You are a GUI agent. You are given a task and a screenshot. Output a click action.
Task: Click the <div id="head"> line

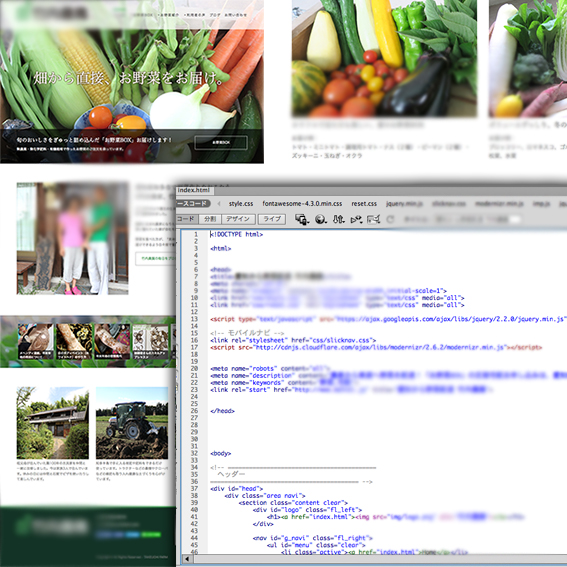[x=236, y=489]
